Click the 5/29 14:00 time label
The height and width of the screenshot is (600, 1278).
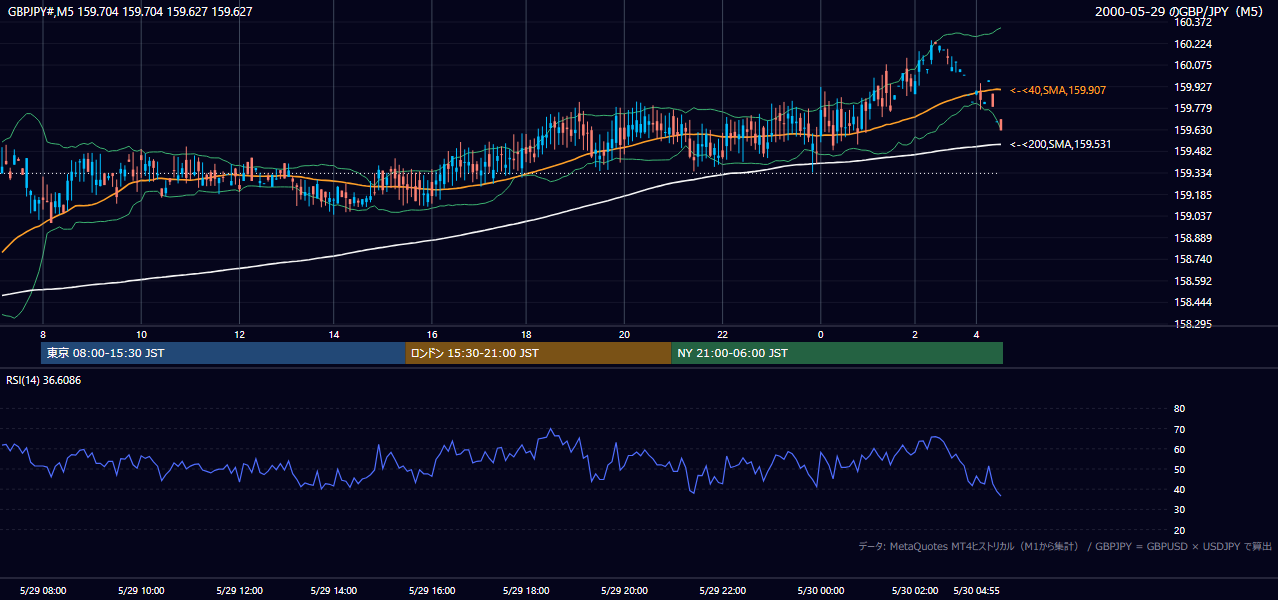coord(334,590)
